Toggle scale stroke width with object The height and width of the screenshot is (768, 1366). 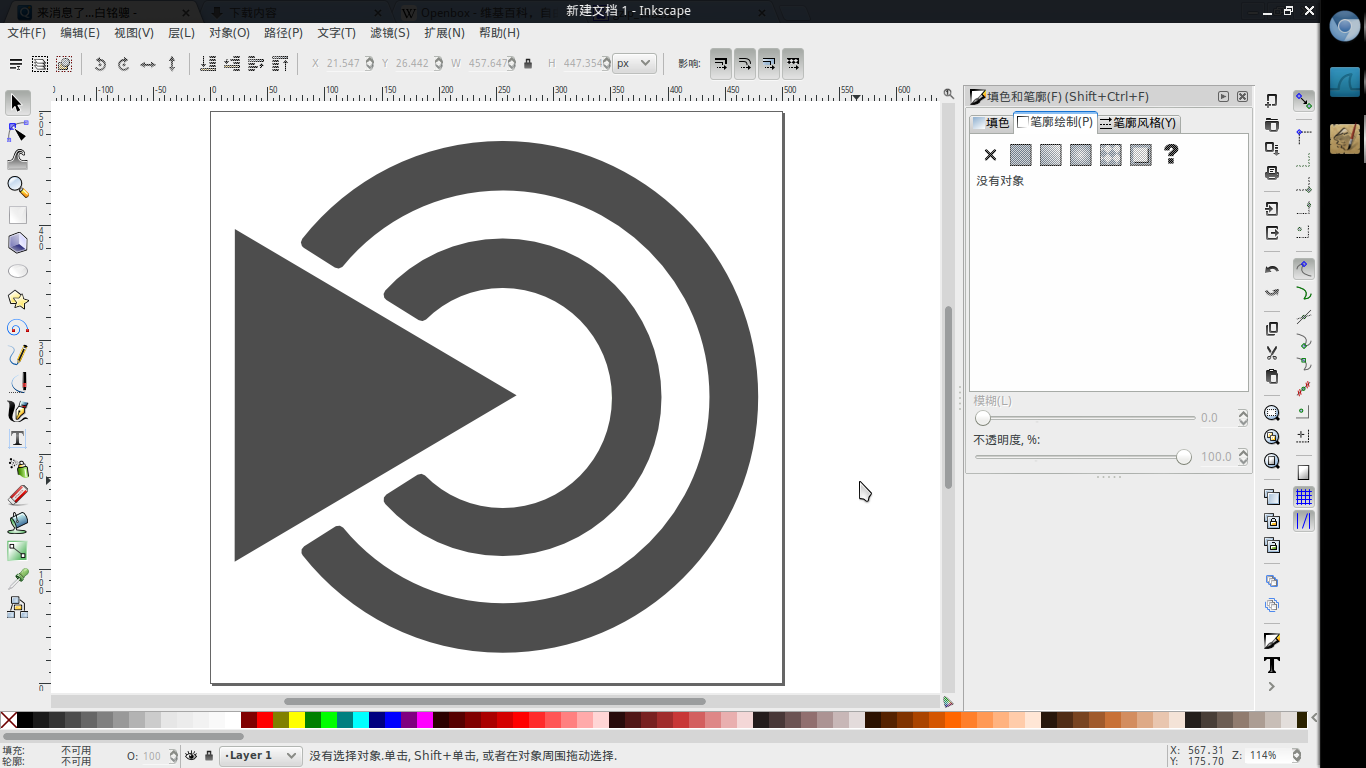click(721, 64)
